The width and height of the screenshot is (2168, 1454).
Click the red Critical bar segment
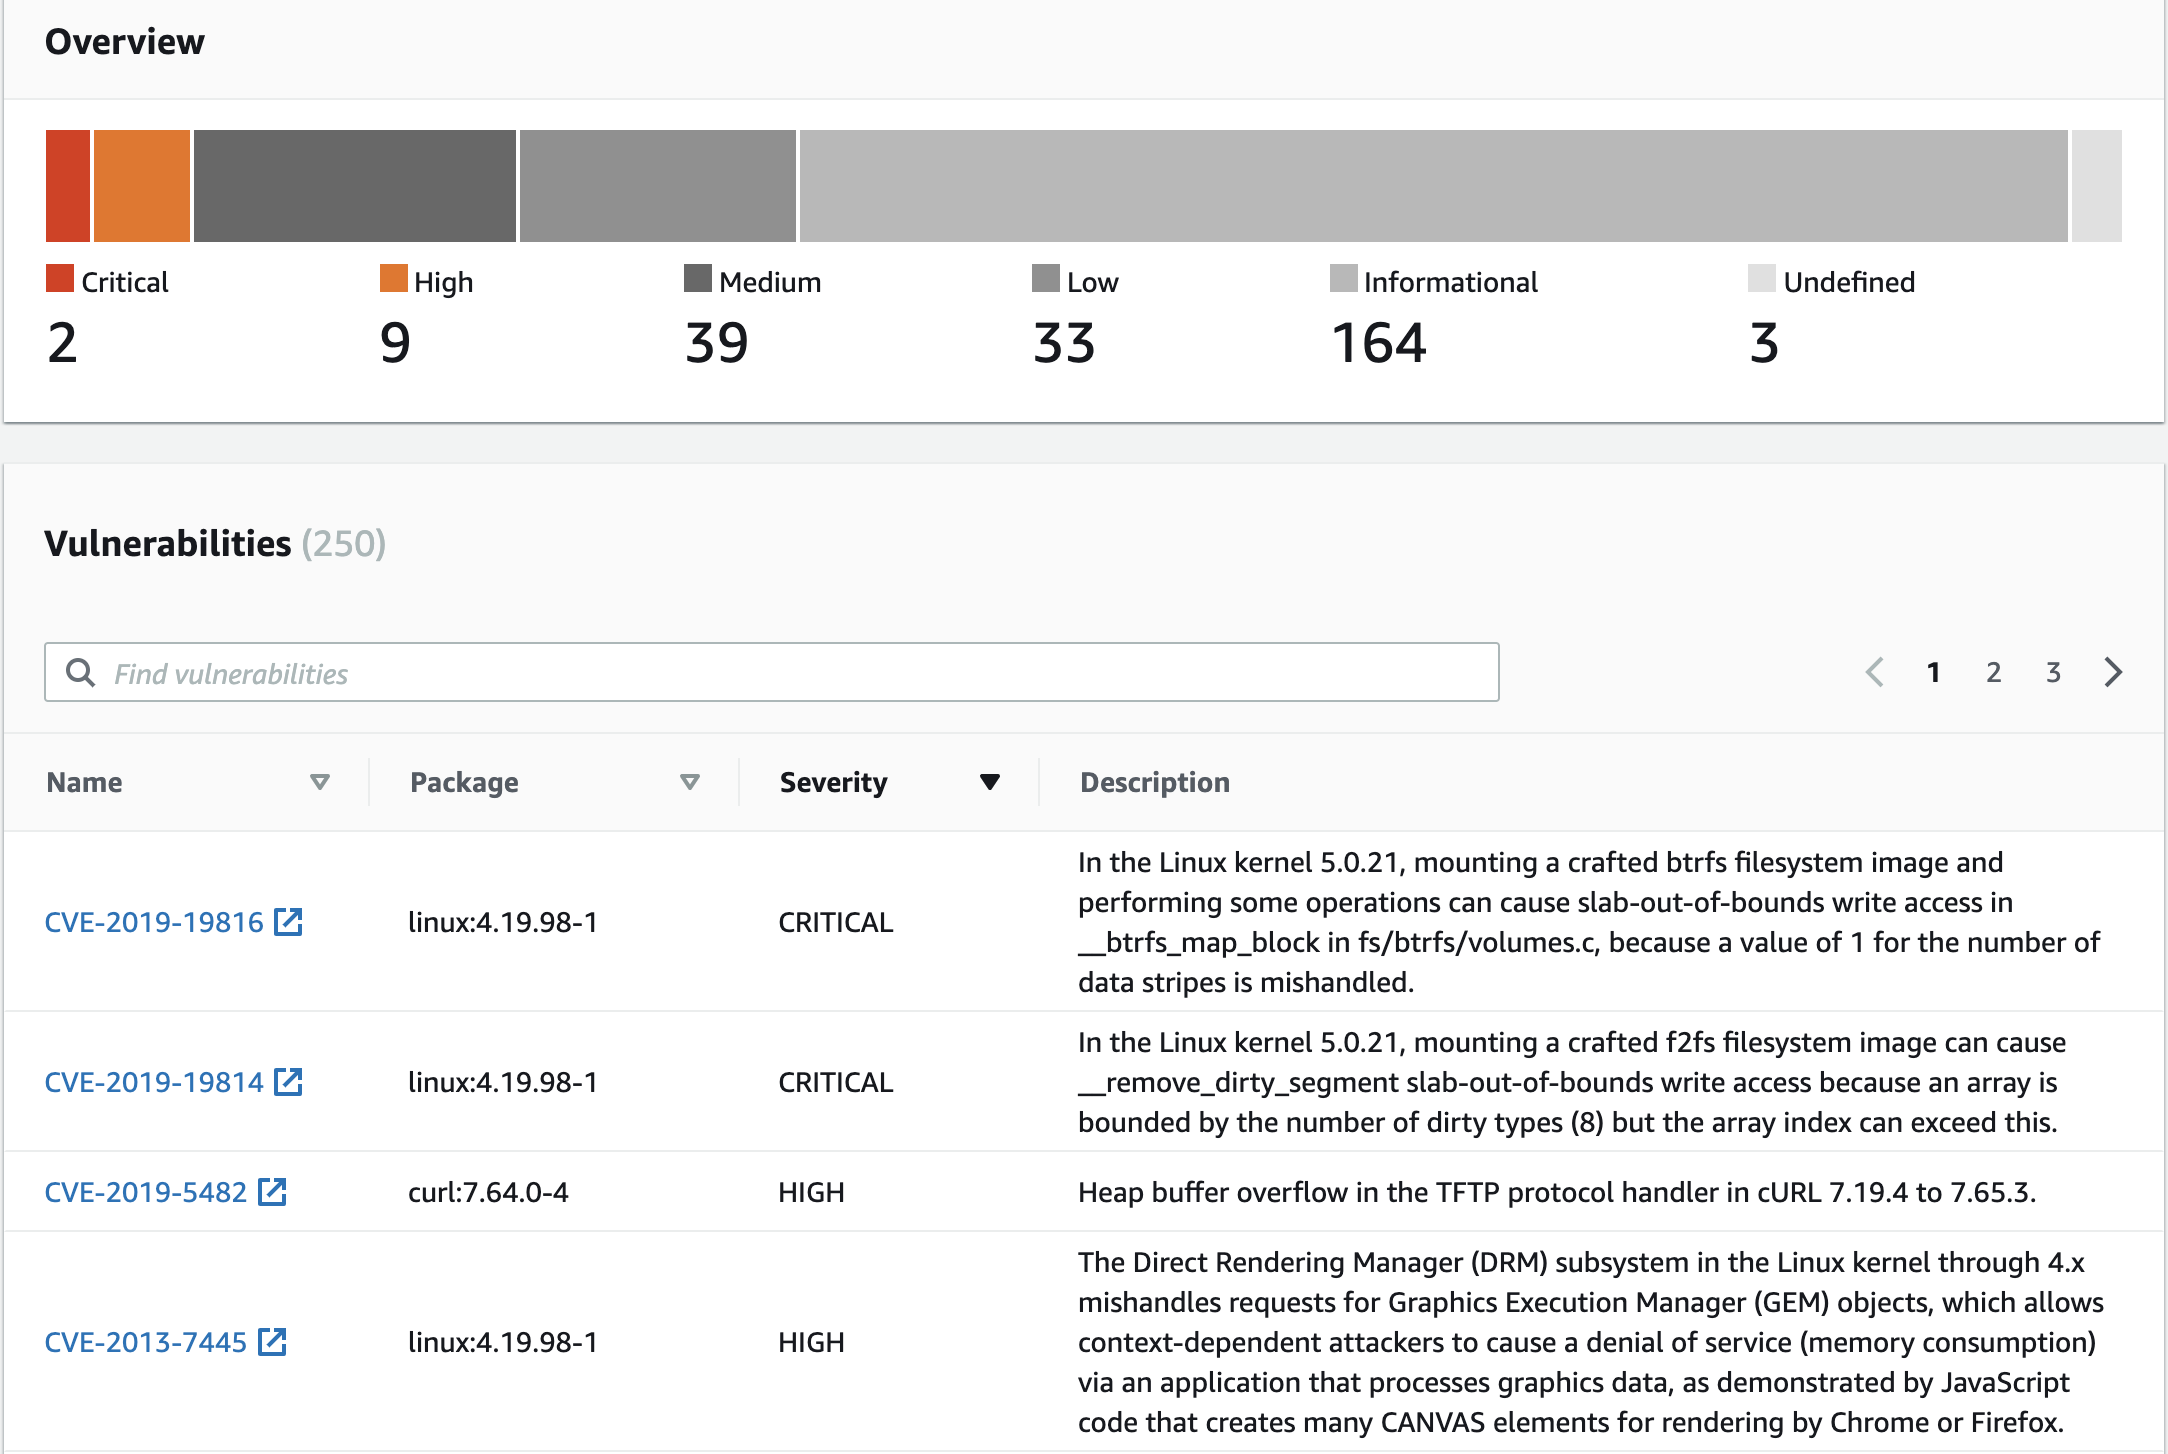[68, 186]
